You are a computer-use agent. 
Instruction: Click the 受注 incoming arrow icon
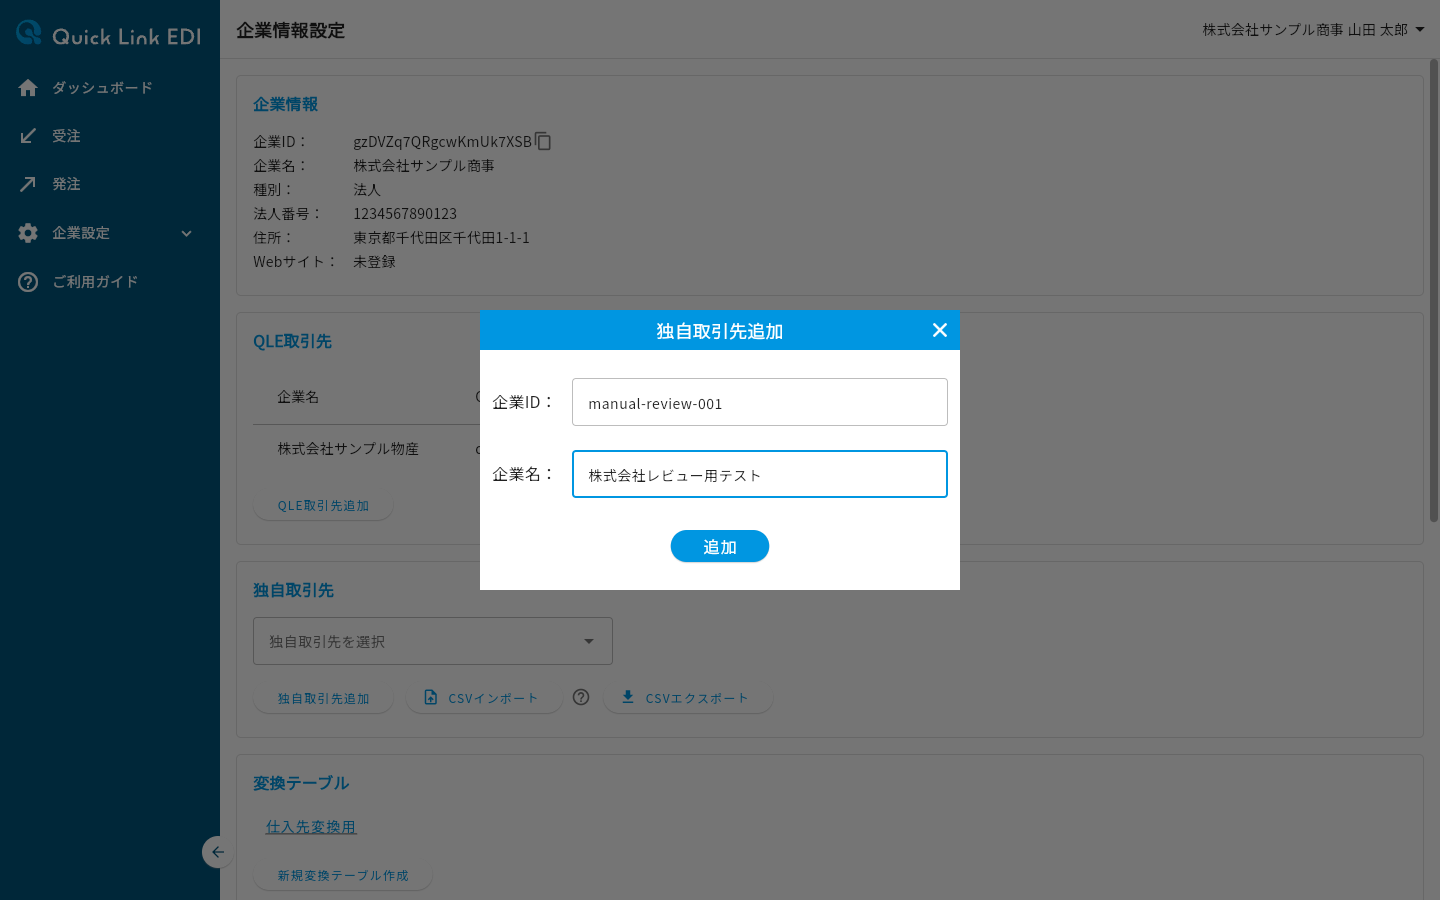coord(28,136)
